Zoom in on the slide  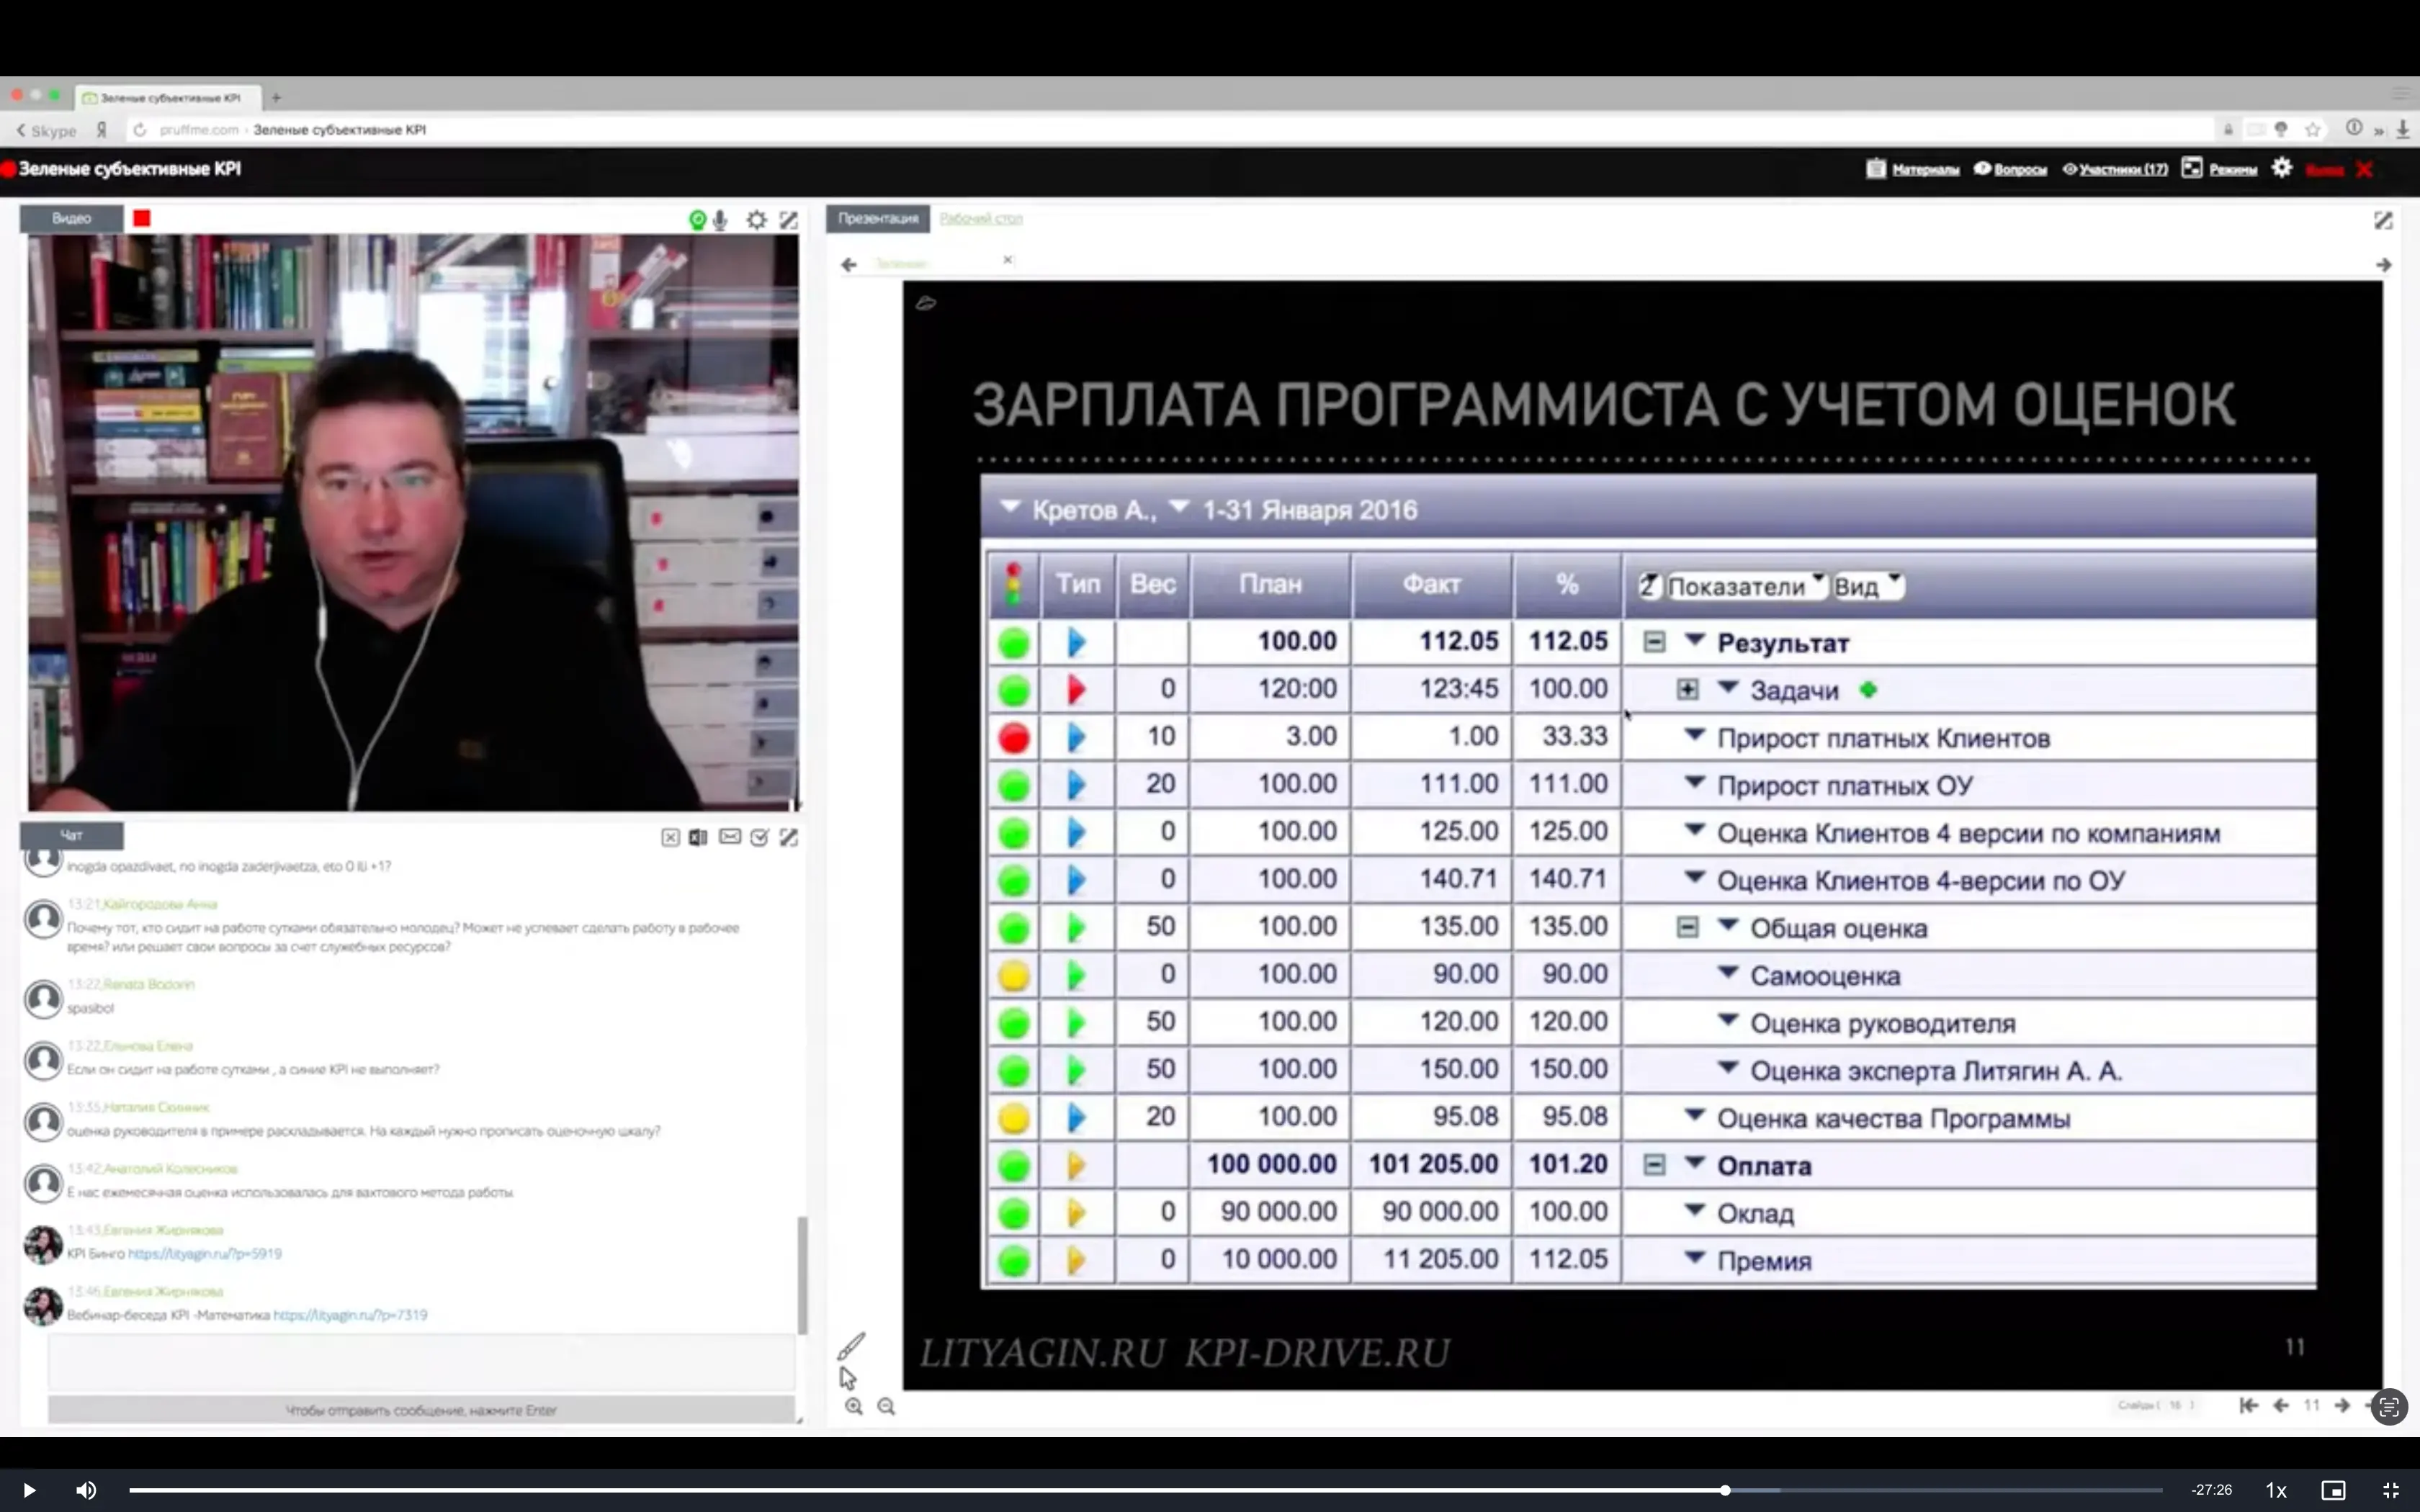(854, 1407)
